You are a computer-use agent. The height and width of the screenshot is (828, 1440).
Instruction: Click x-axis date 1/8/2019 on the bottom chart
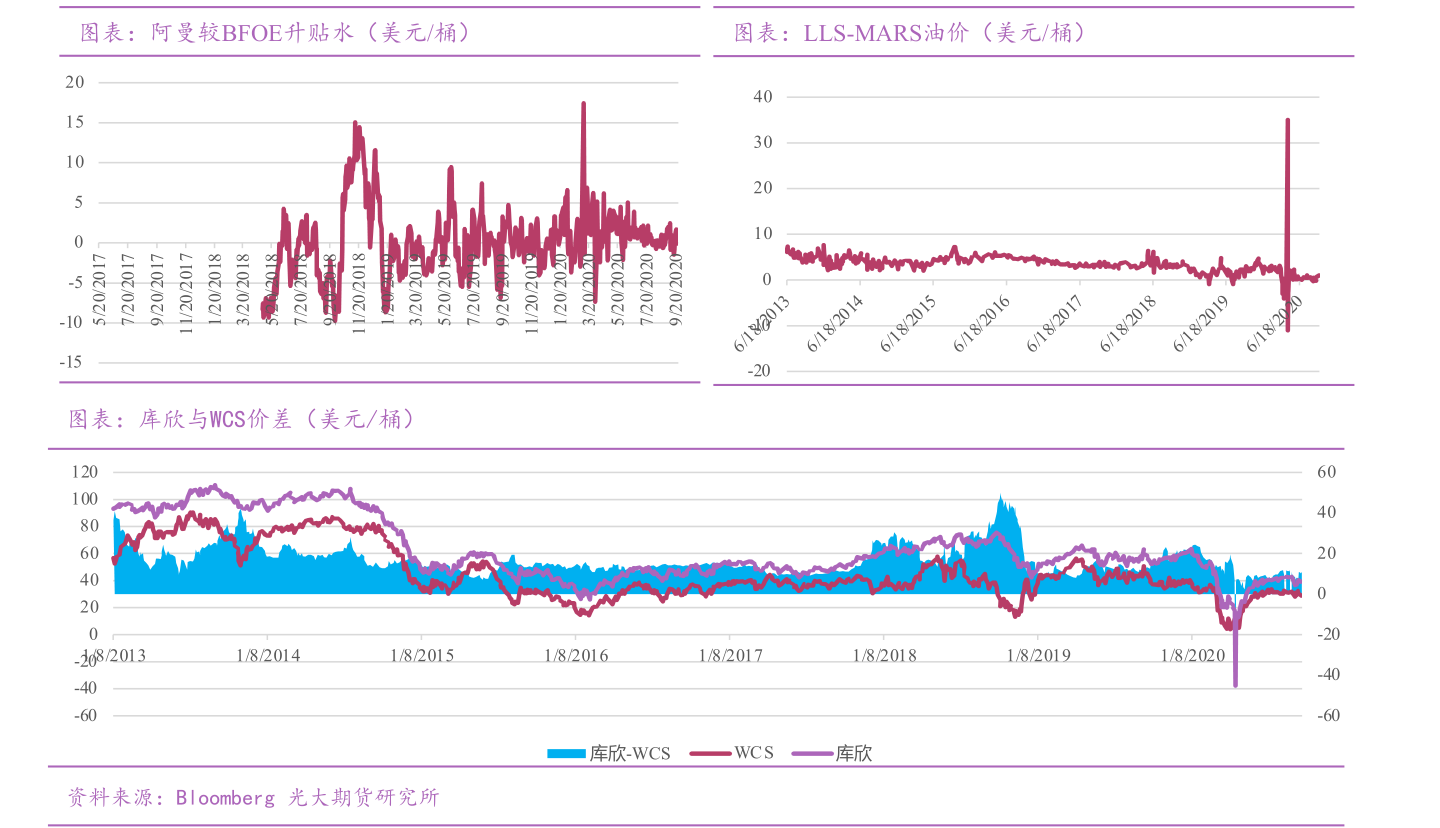[x=1038, y=655]
